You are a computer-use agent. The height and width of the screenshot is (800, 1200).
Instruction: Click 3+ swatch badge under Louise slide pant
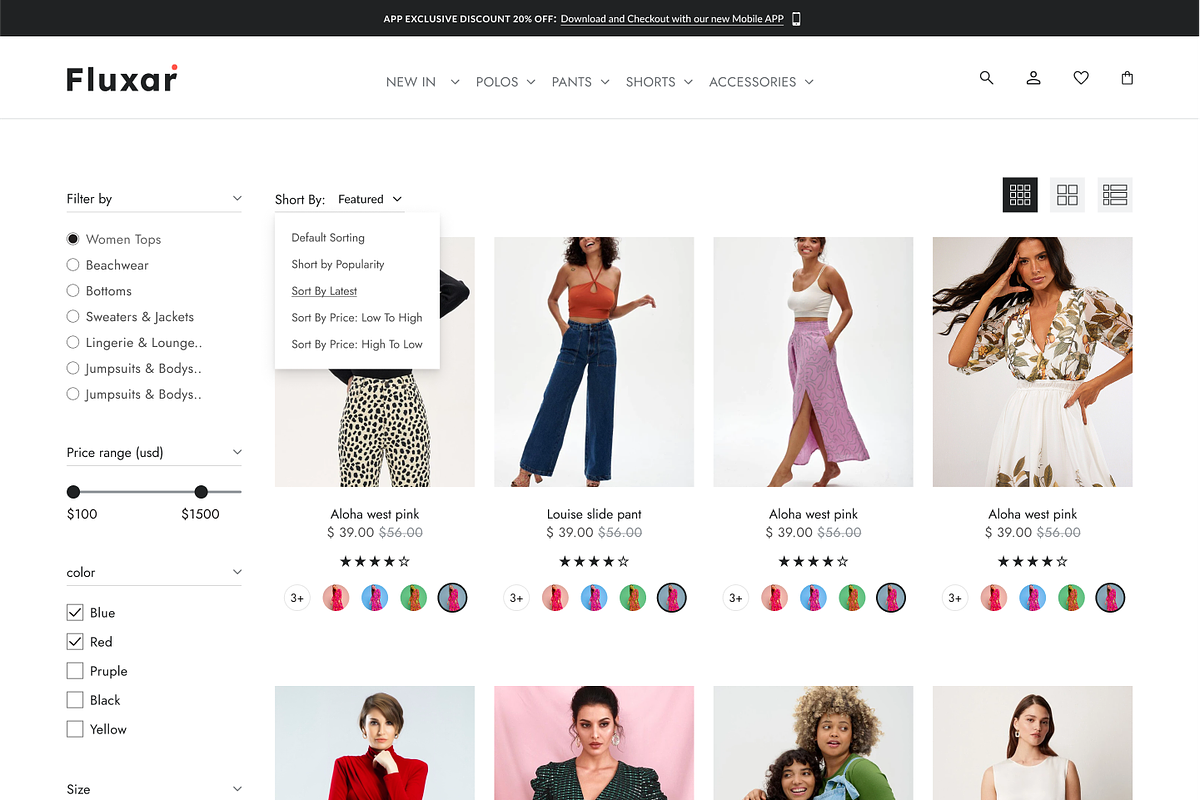[516, 598]
